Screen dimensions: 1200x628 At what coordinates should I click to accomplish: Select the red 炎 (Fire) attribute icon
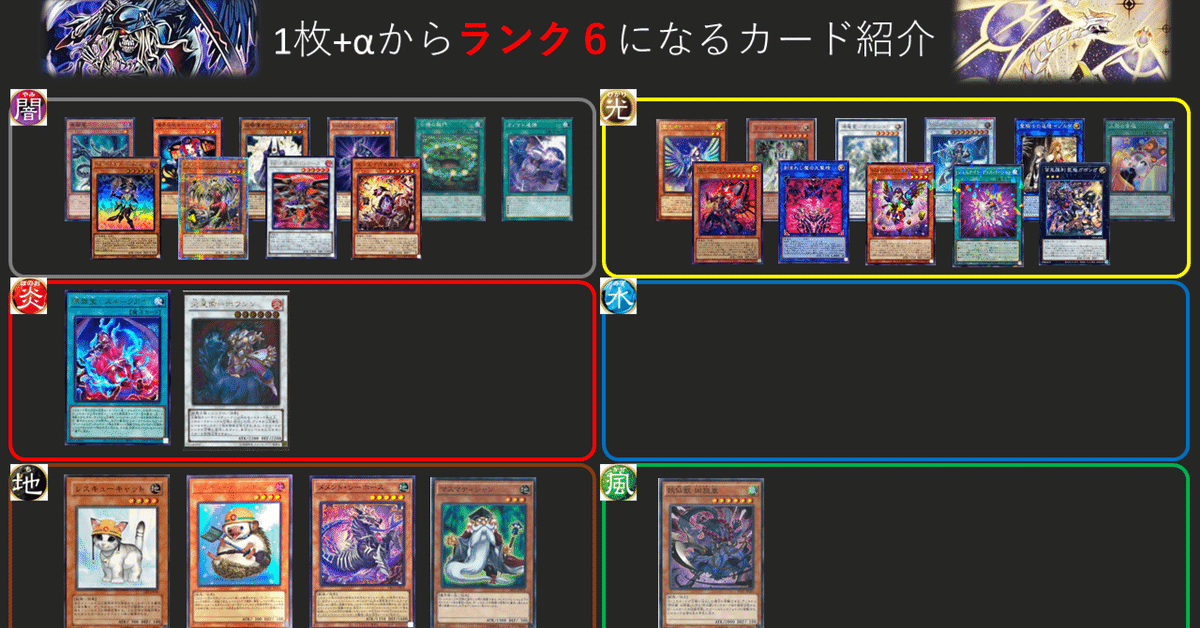pyautogui.click(x=22, y=295)
